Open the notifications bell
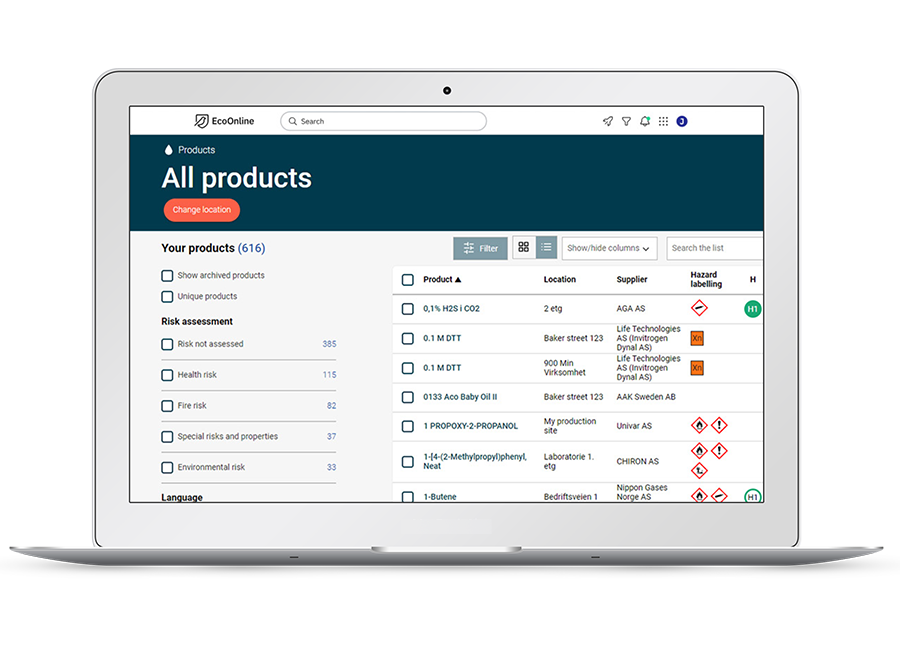The width and height of the screenshot is (900, 650). pyautogui.click(x=645, y=121)
